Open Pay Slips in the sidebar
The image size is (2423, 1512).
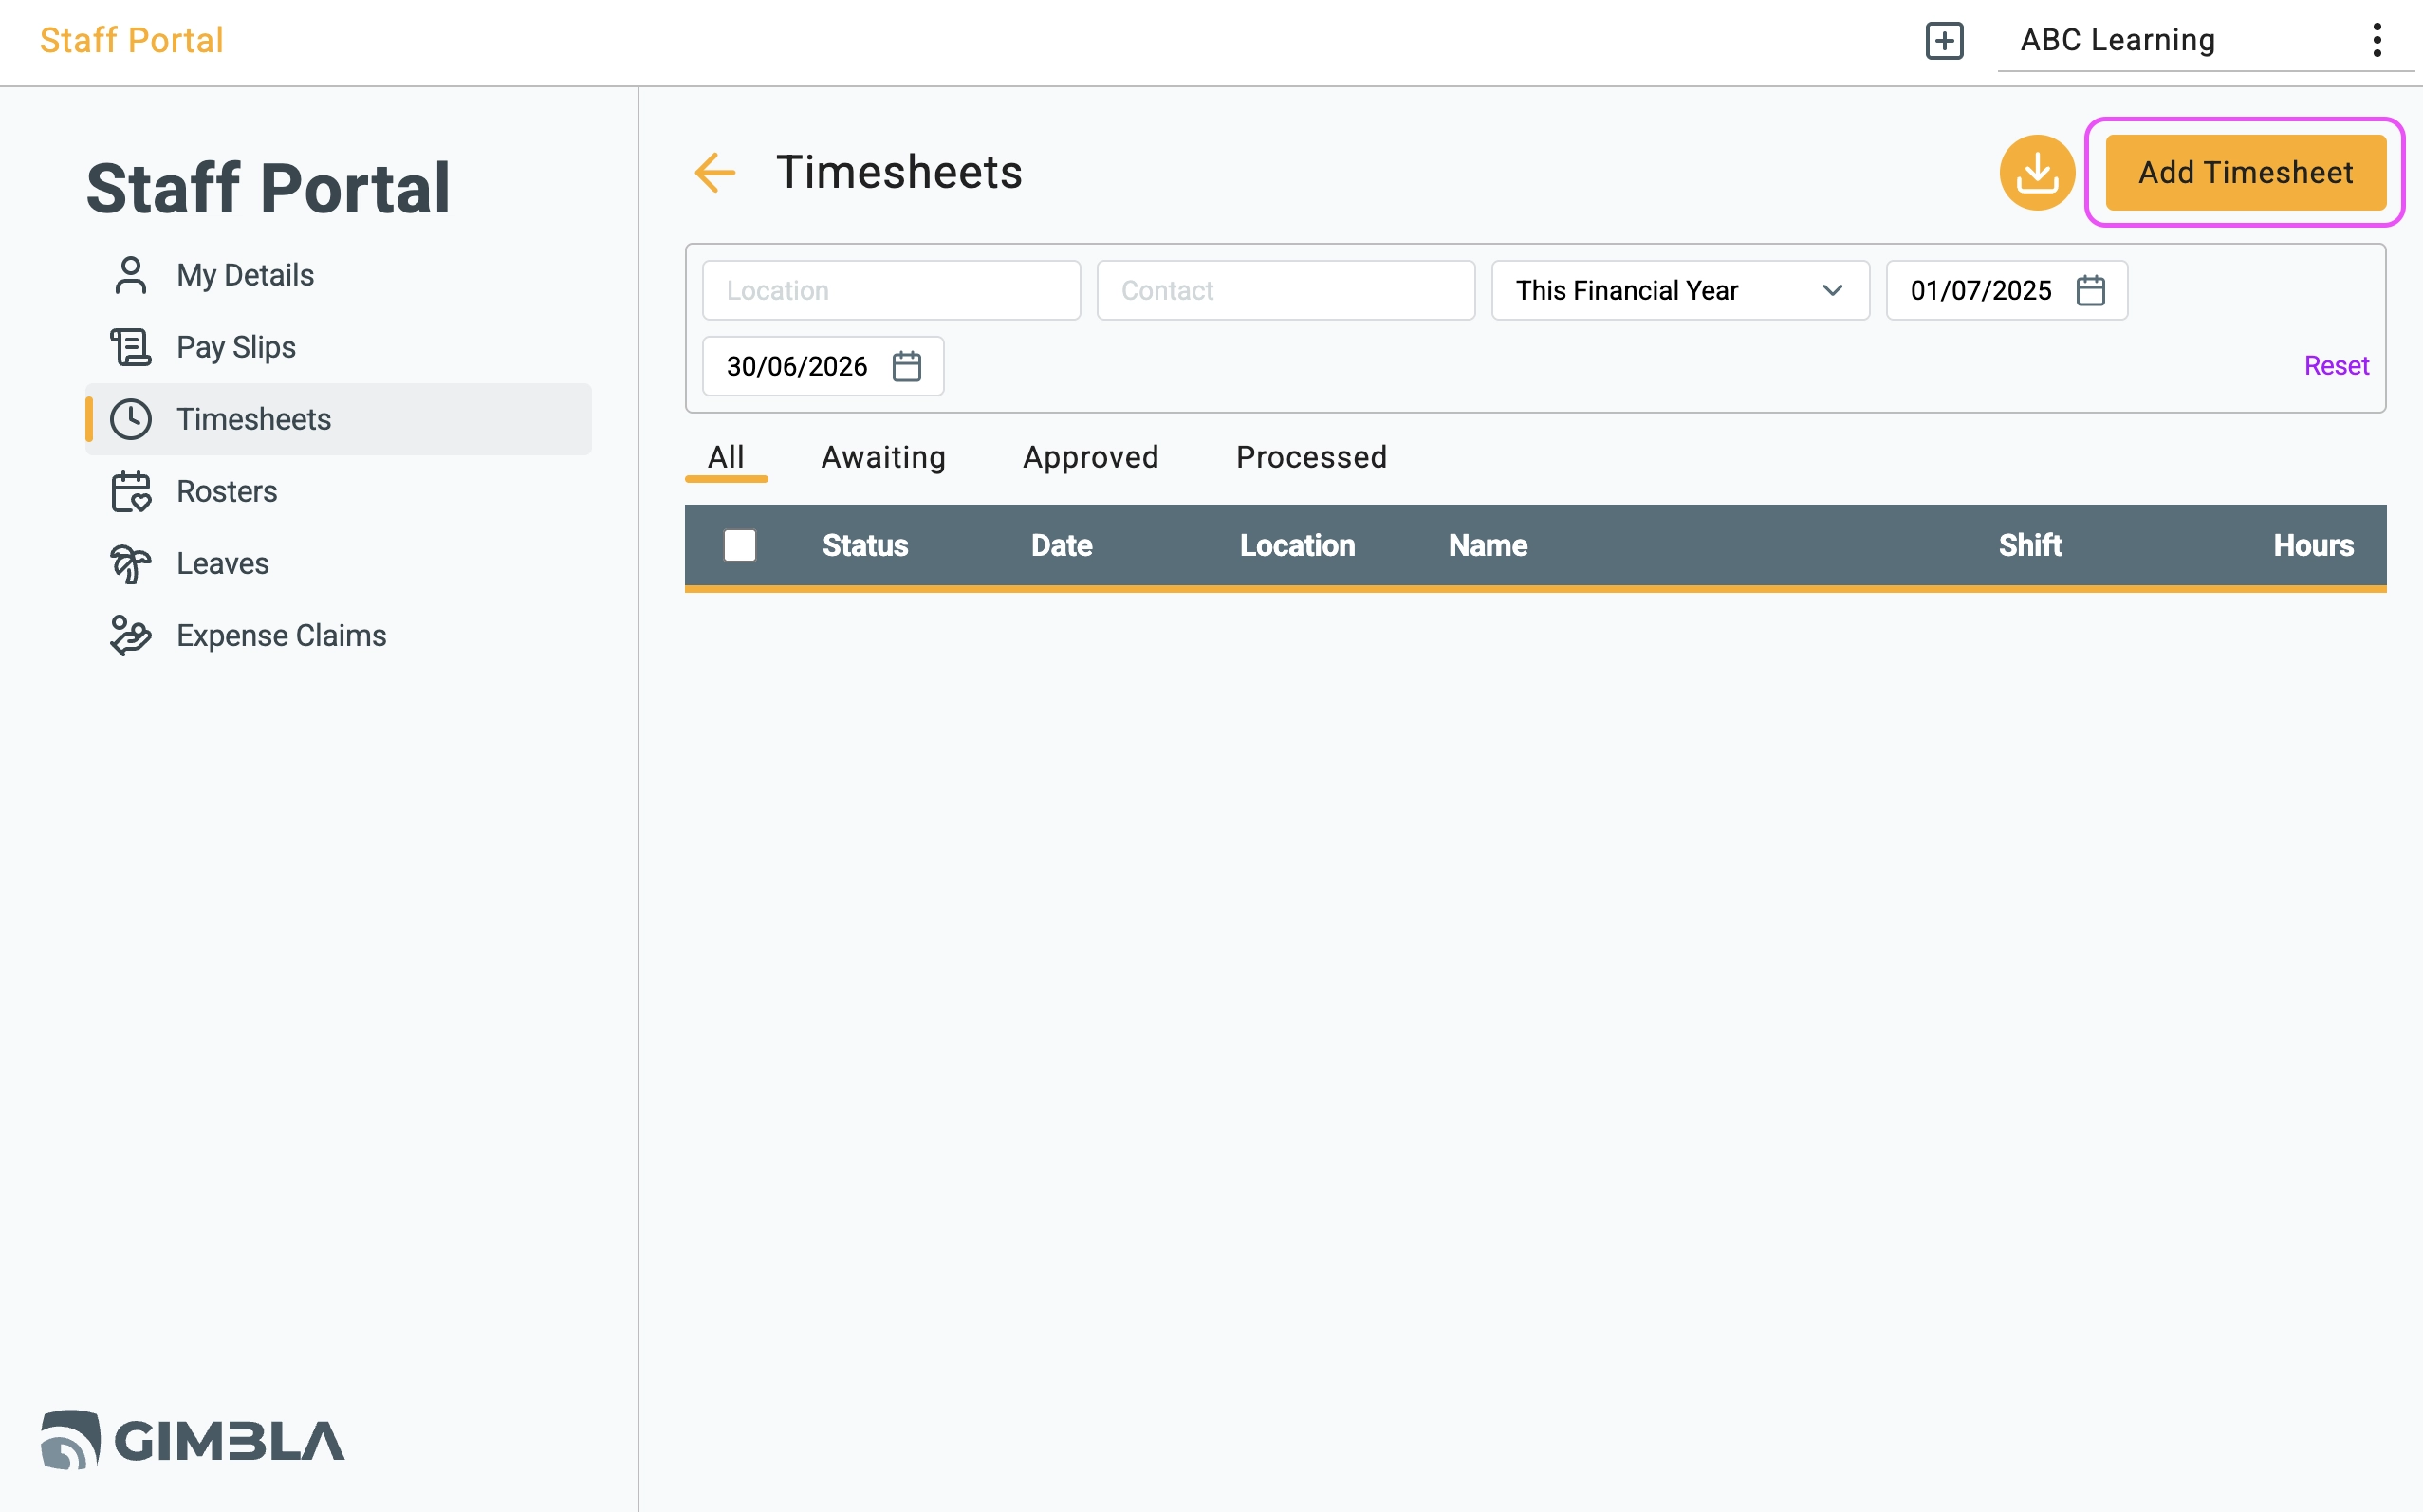[x=339, y=347]
